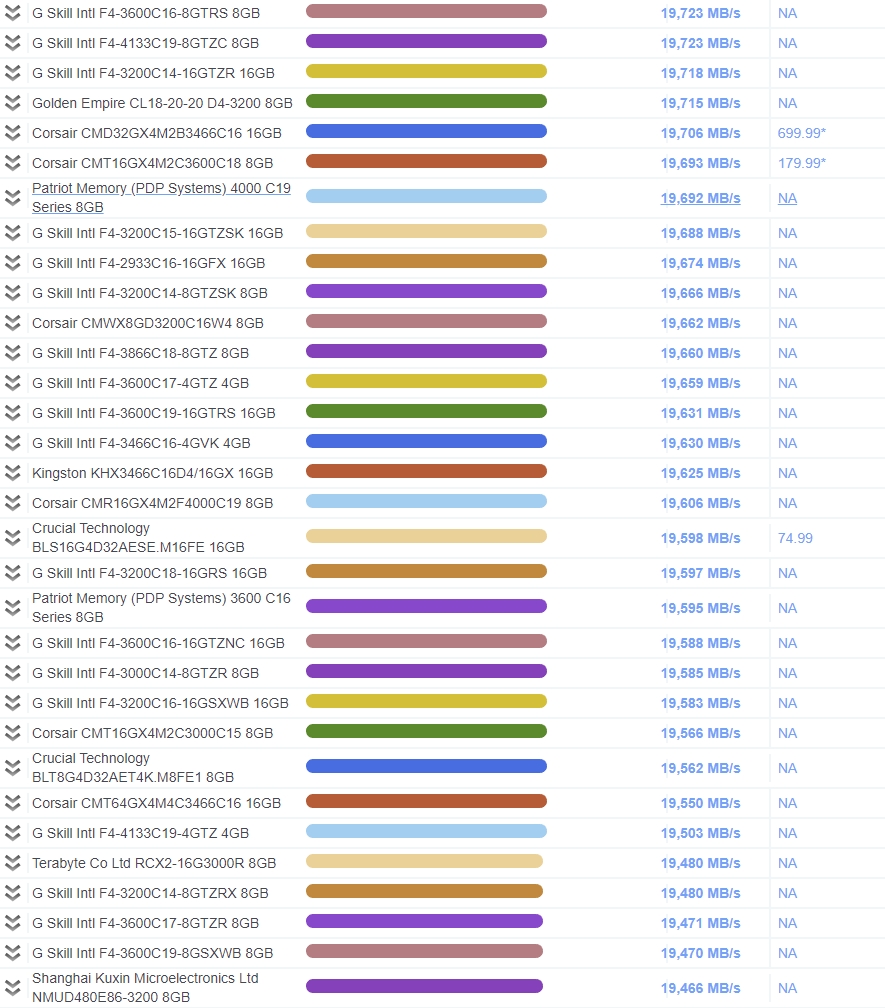Expand the Golden Empire CL18-20-20 row chevron
The height and width of the screenshot is (1008, 885).
click(12, 103)
